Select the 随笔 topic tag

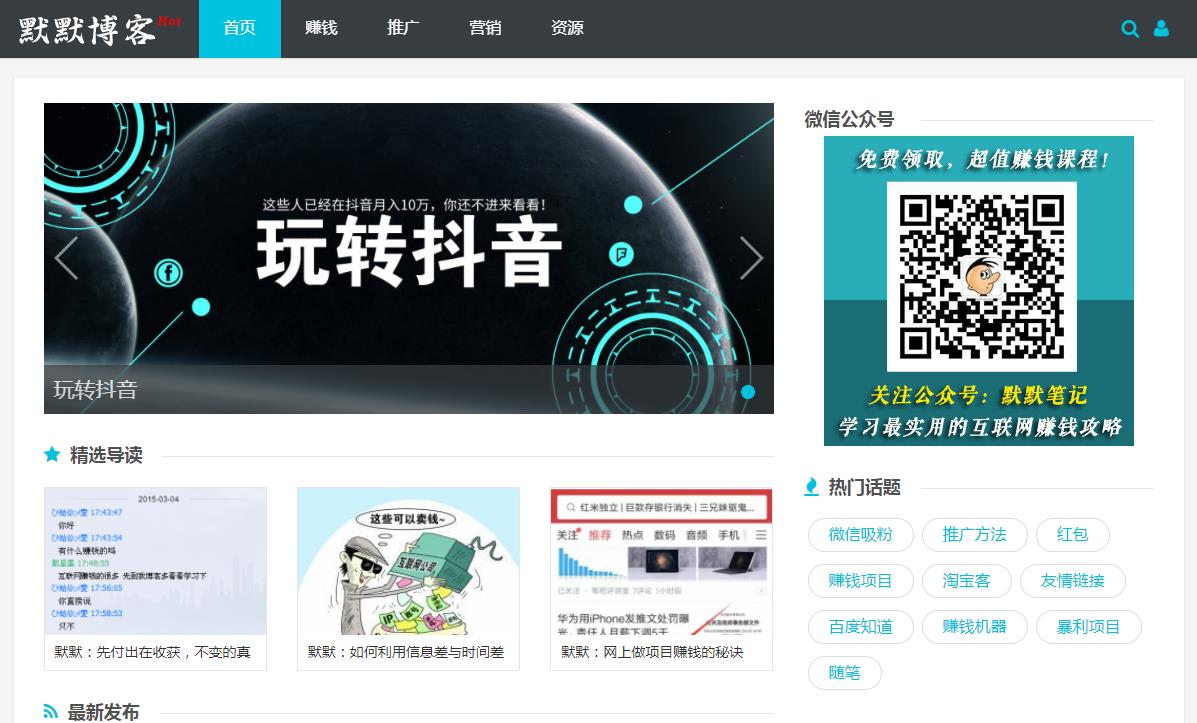tap(844, 673)
